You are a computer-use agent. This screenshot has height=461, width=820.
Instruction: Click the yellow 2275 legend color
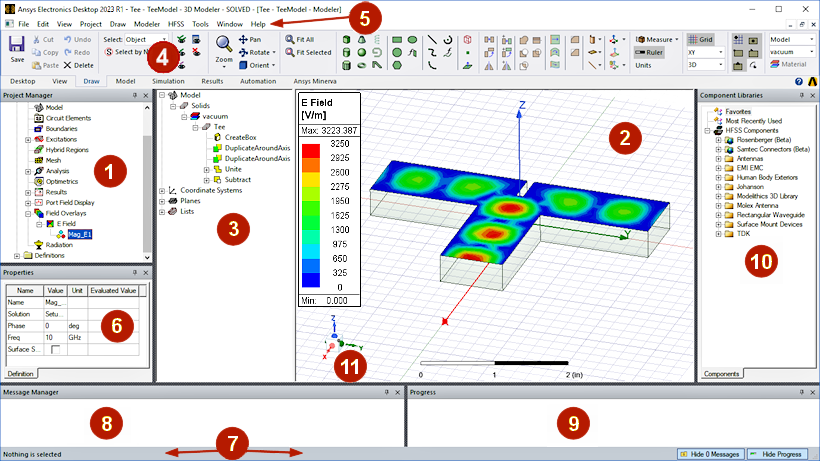coord(311,180)
